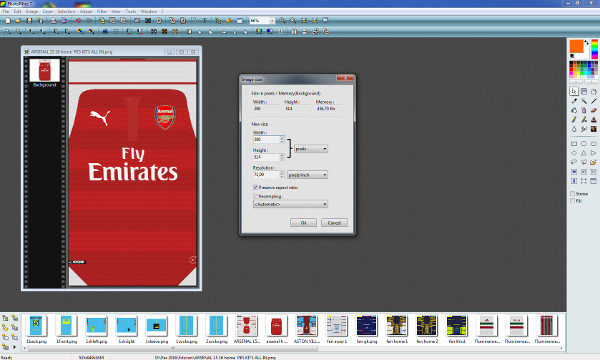This screenshot has width=600, height=360.
Task: Select the Line tool
Action: pyautogui.click(x=593, y=101)
